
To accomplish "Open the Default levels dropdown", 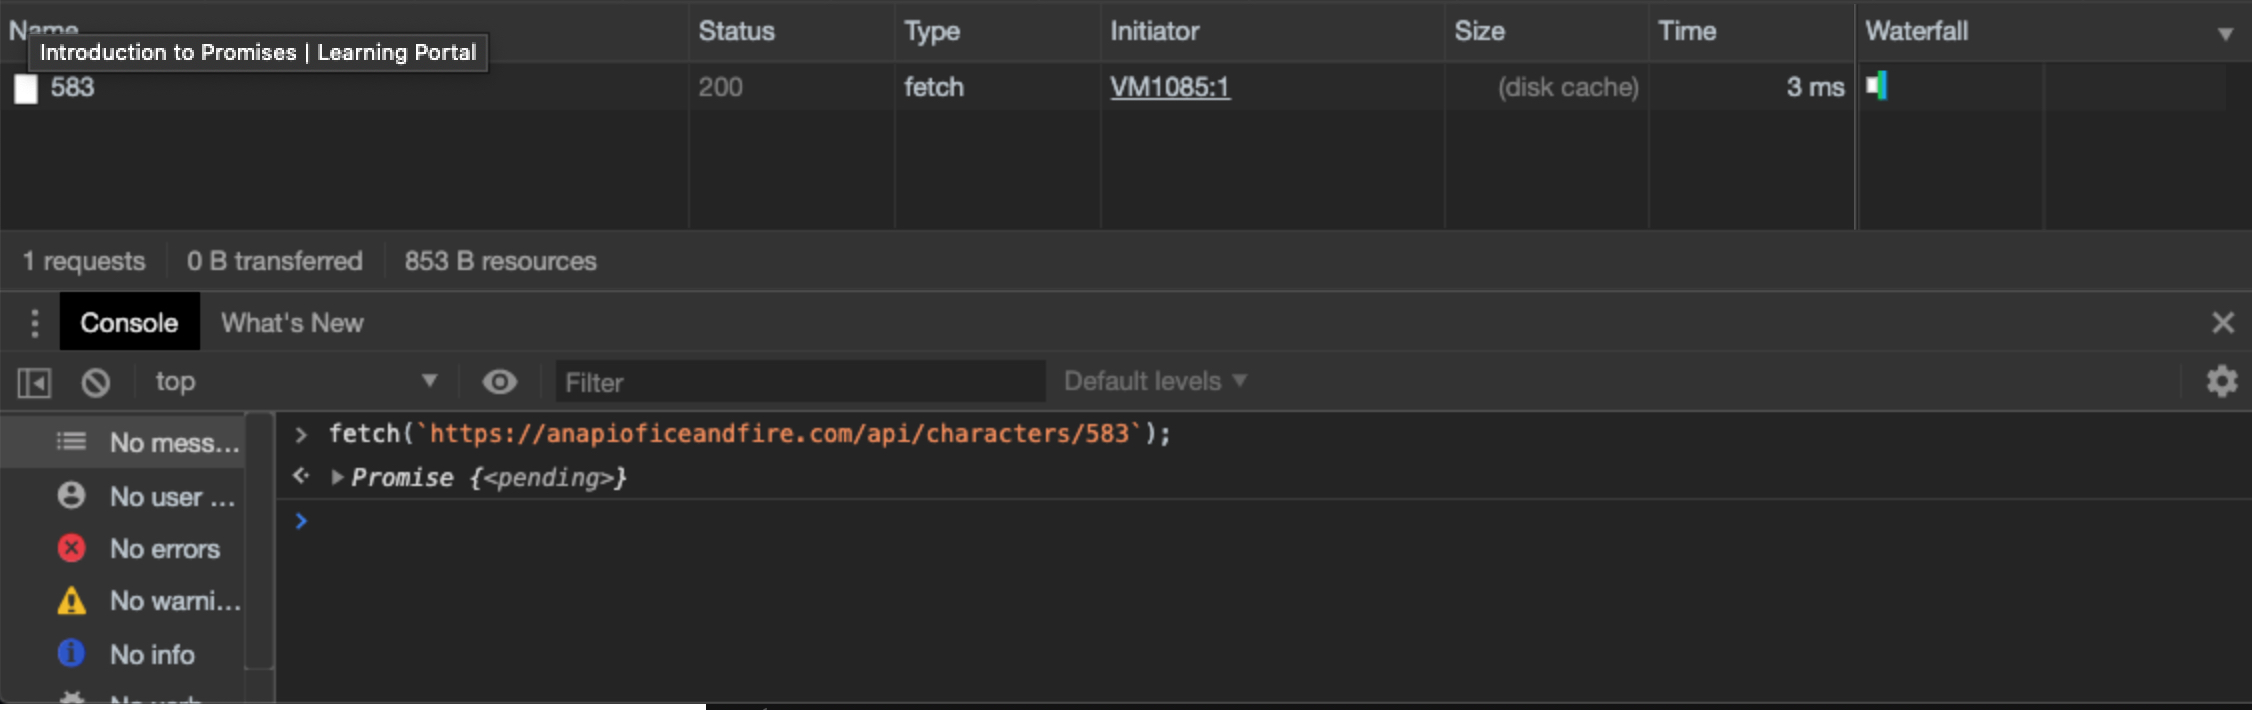I will click(x=1154, y=382).
